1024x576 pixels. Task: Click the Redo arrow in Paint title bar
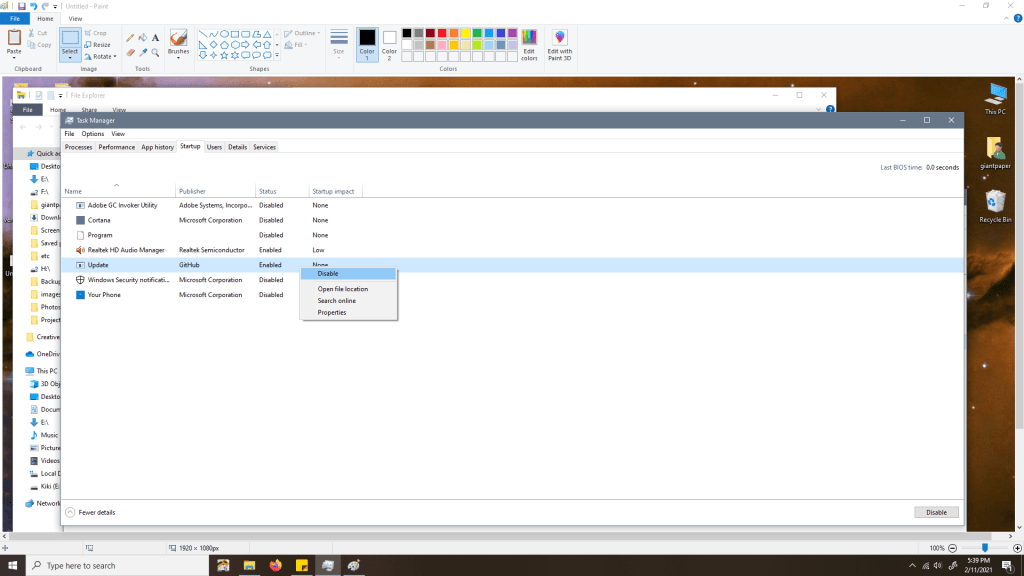click(x=45, y=6)
